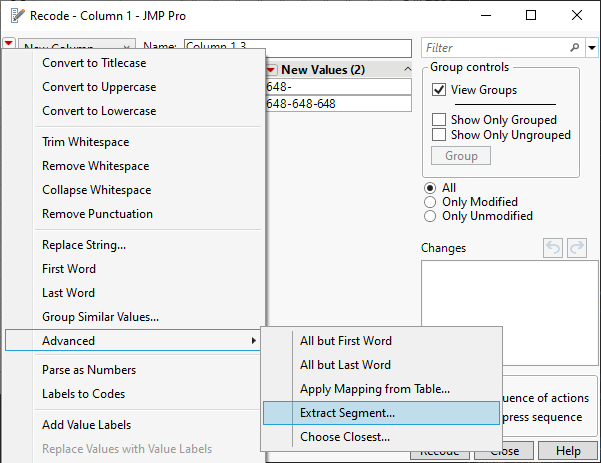
Task: Enable Show Only Ungrouped checkbox
Action: pyautogui.click(x=439, y=135)
